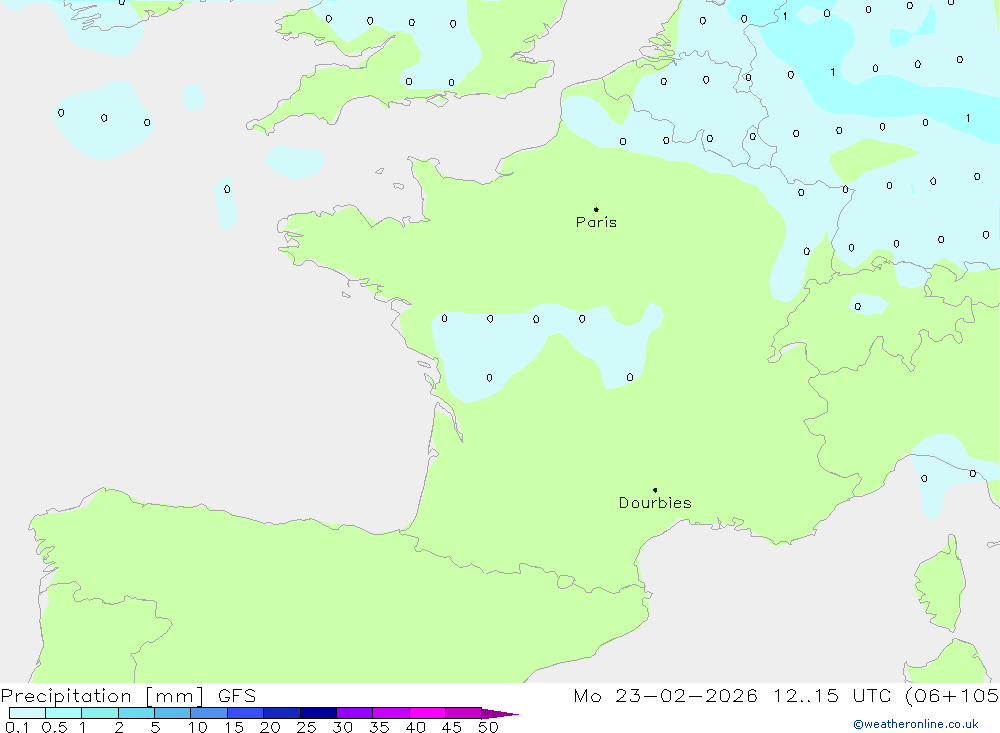Click the 'Precipitation [mm]' title text

click(102, 696)
